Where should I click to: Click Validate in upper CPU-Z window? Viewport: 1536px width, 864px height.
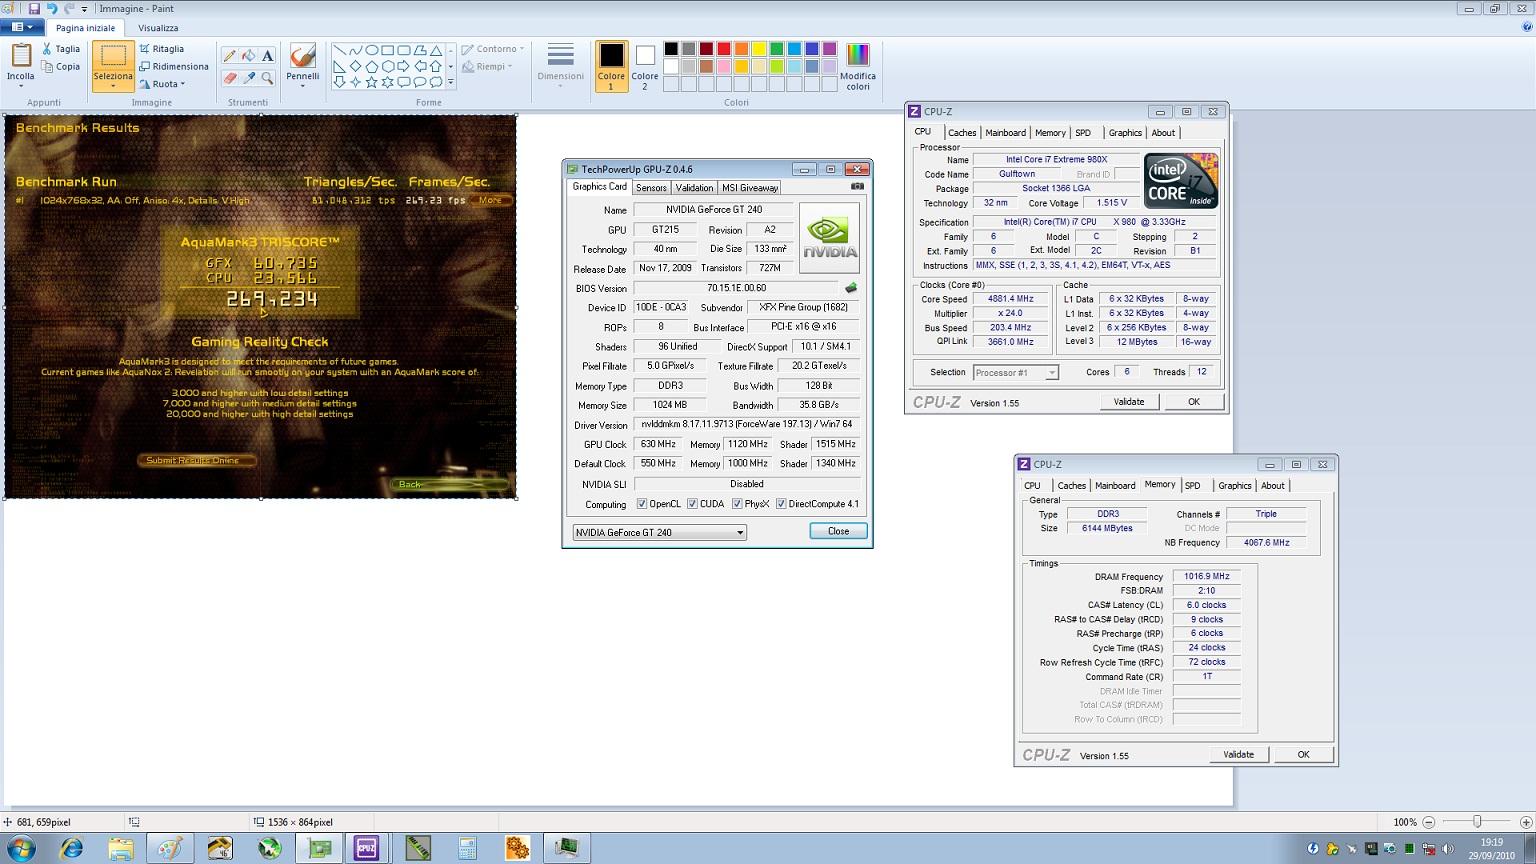pyautogui.click(x=1129, y=402)
